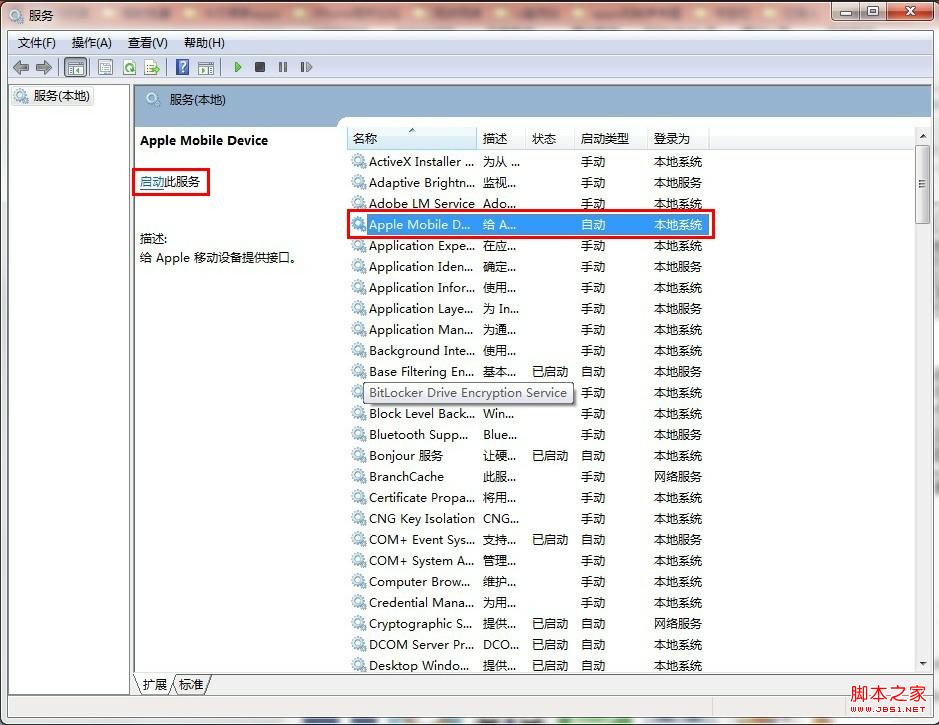Select the COM+ Event System service row
Viewport: 939px width, 725px height.
528,539
